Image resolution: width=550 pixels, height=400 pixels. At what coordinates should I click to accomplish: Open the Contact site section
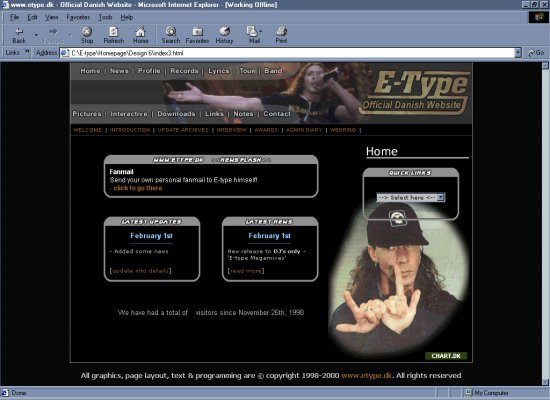click(x=277, y=114)
